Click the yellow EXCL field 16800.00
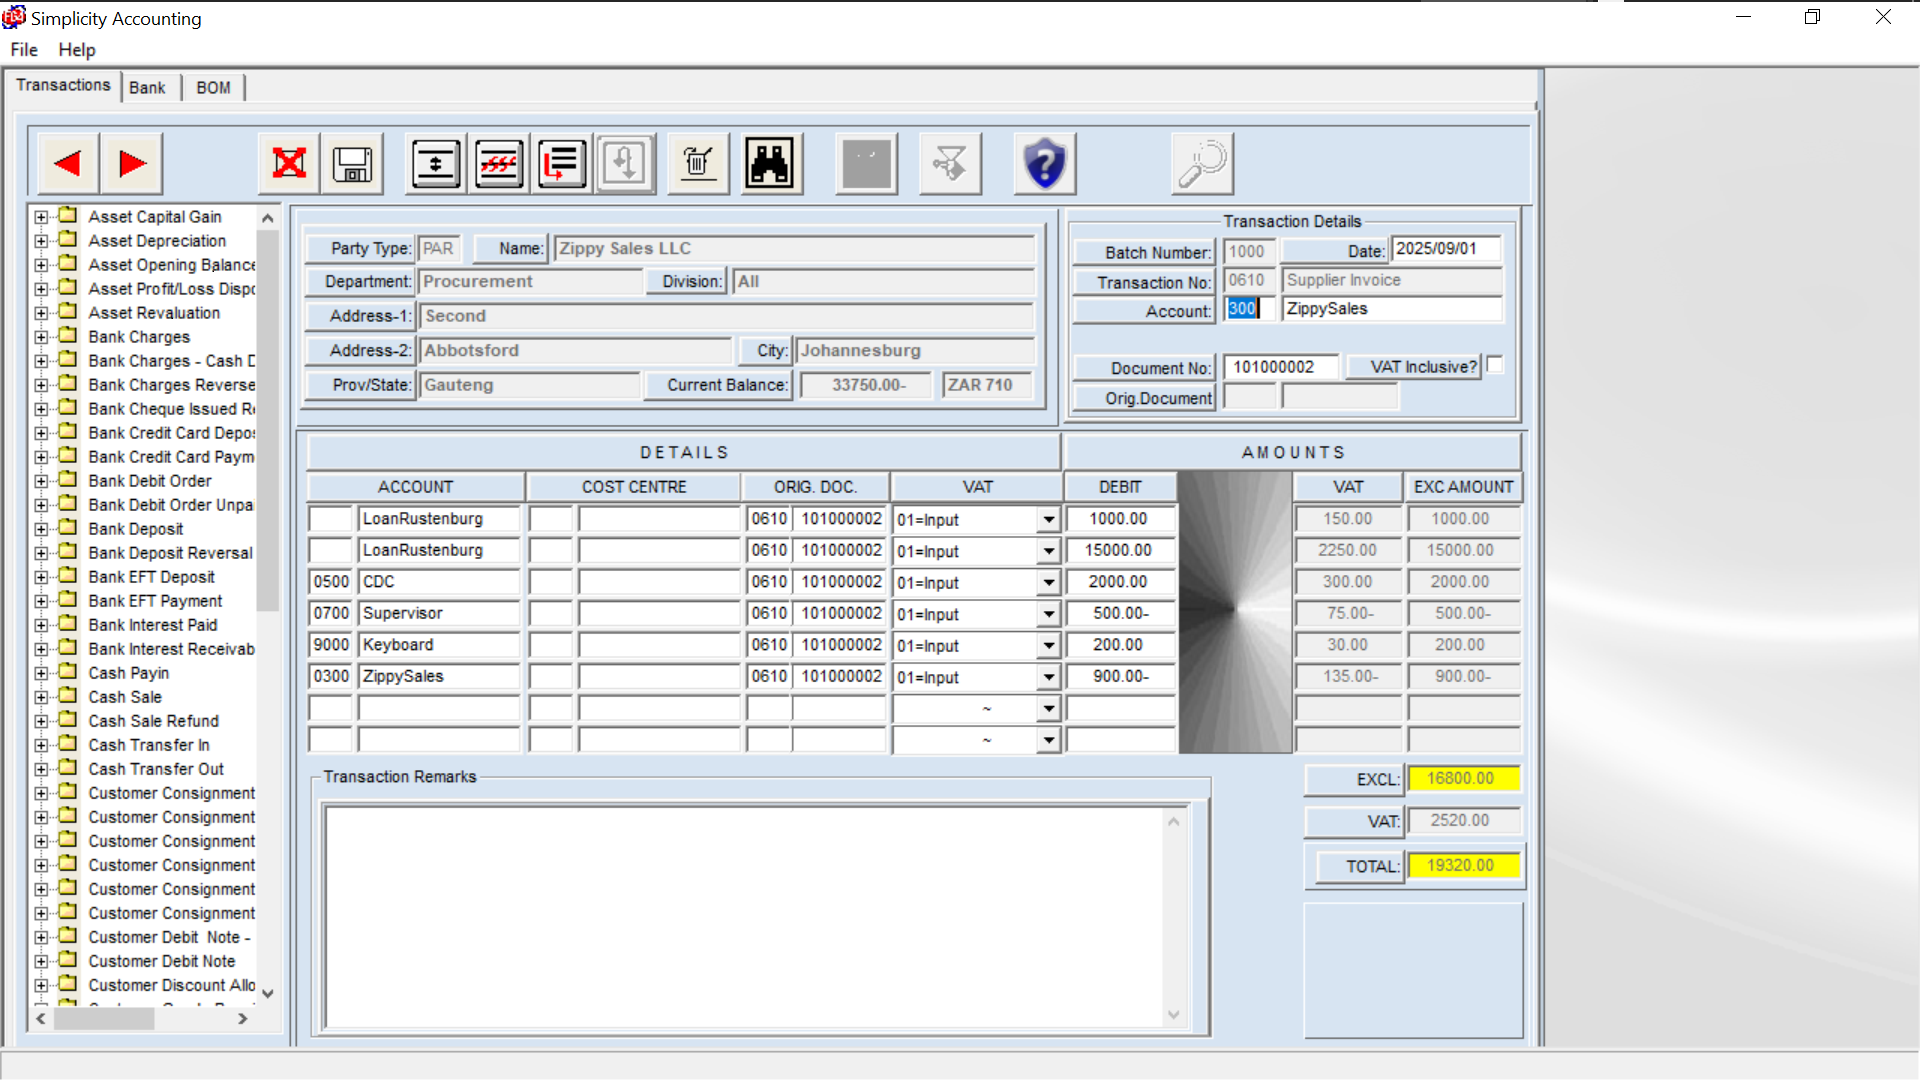Viewport: 1920px width, 1080px height. point(1463,778)
